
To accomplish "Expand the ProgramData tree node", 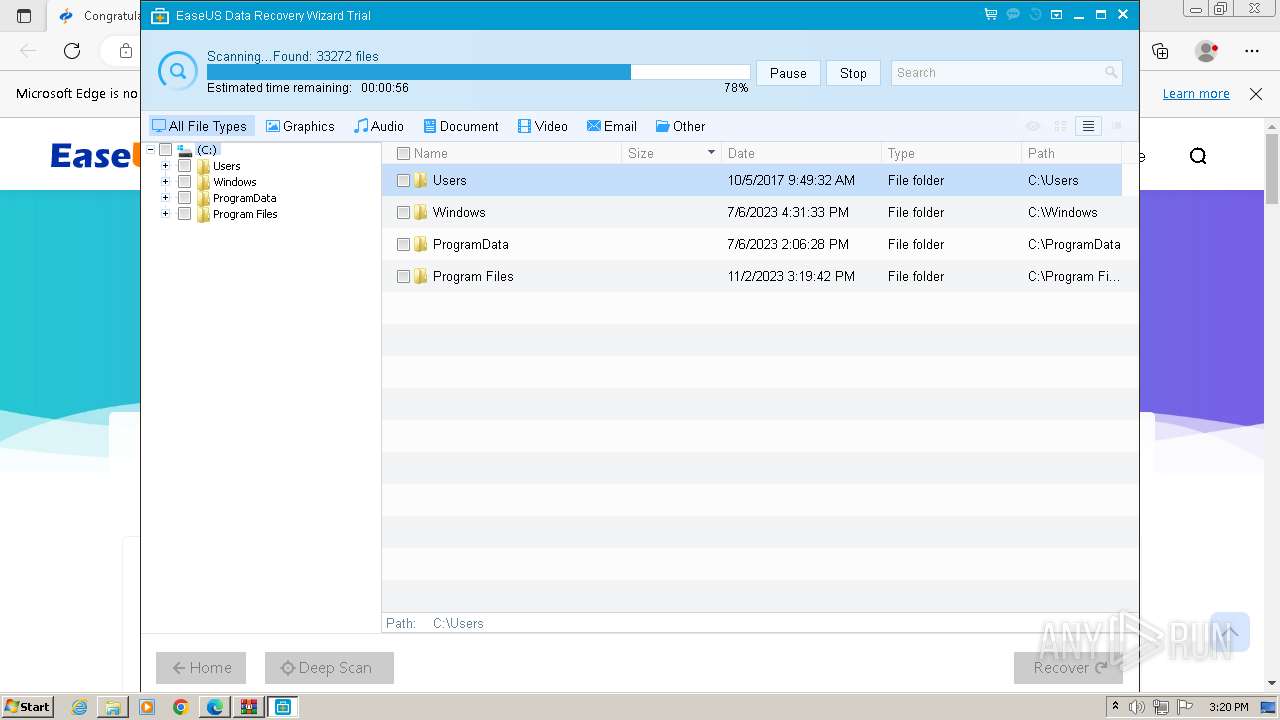I will point(165,198).
